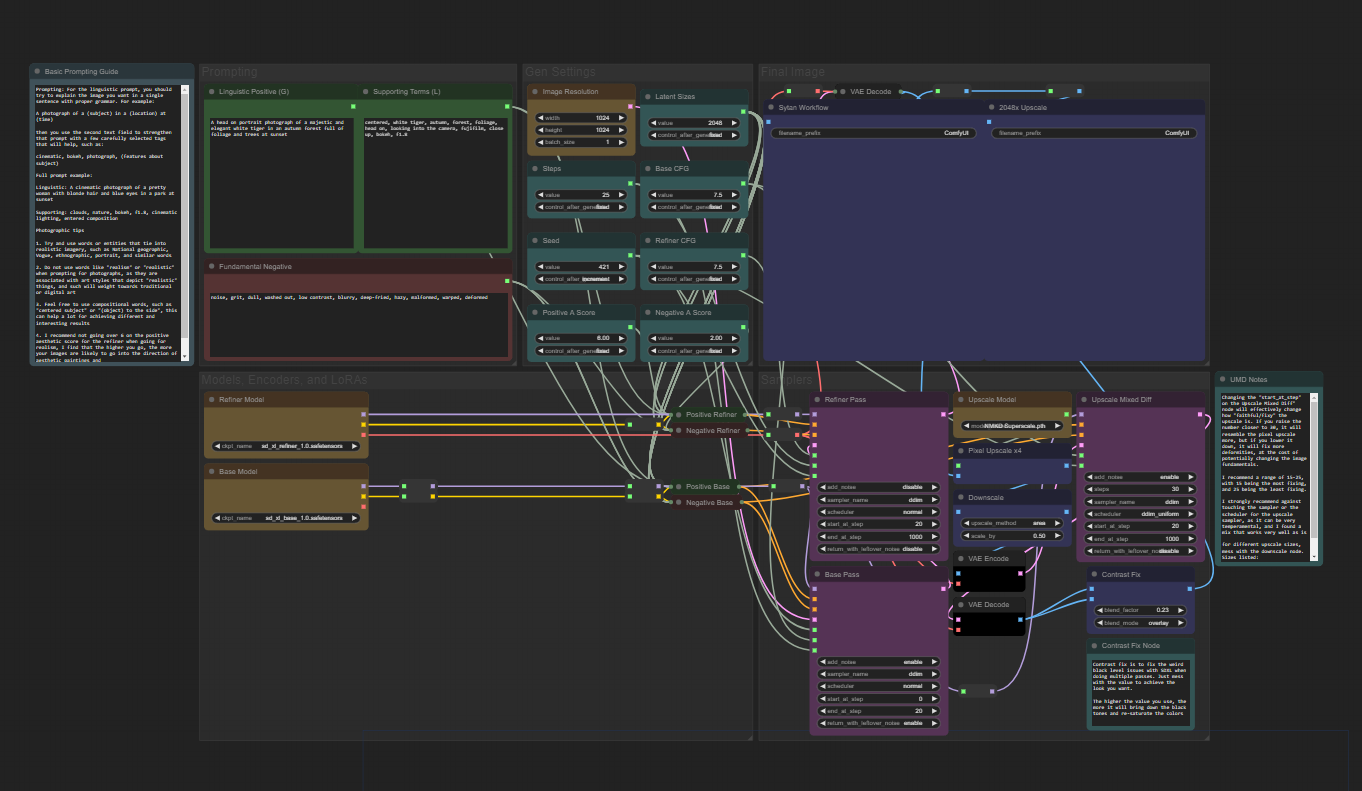
Task: Open the upscale_method selector in Downscale node
Action: [x=1014, y=523]
